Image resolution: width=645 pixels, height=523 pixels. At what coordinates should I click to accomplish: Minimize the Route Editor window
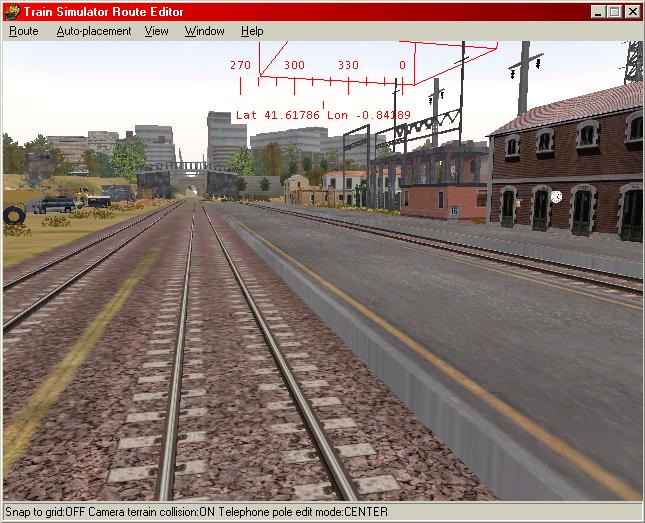(598, 11)
